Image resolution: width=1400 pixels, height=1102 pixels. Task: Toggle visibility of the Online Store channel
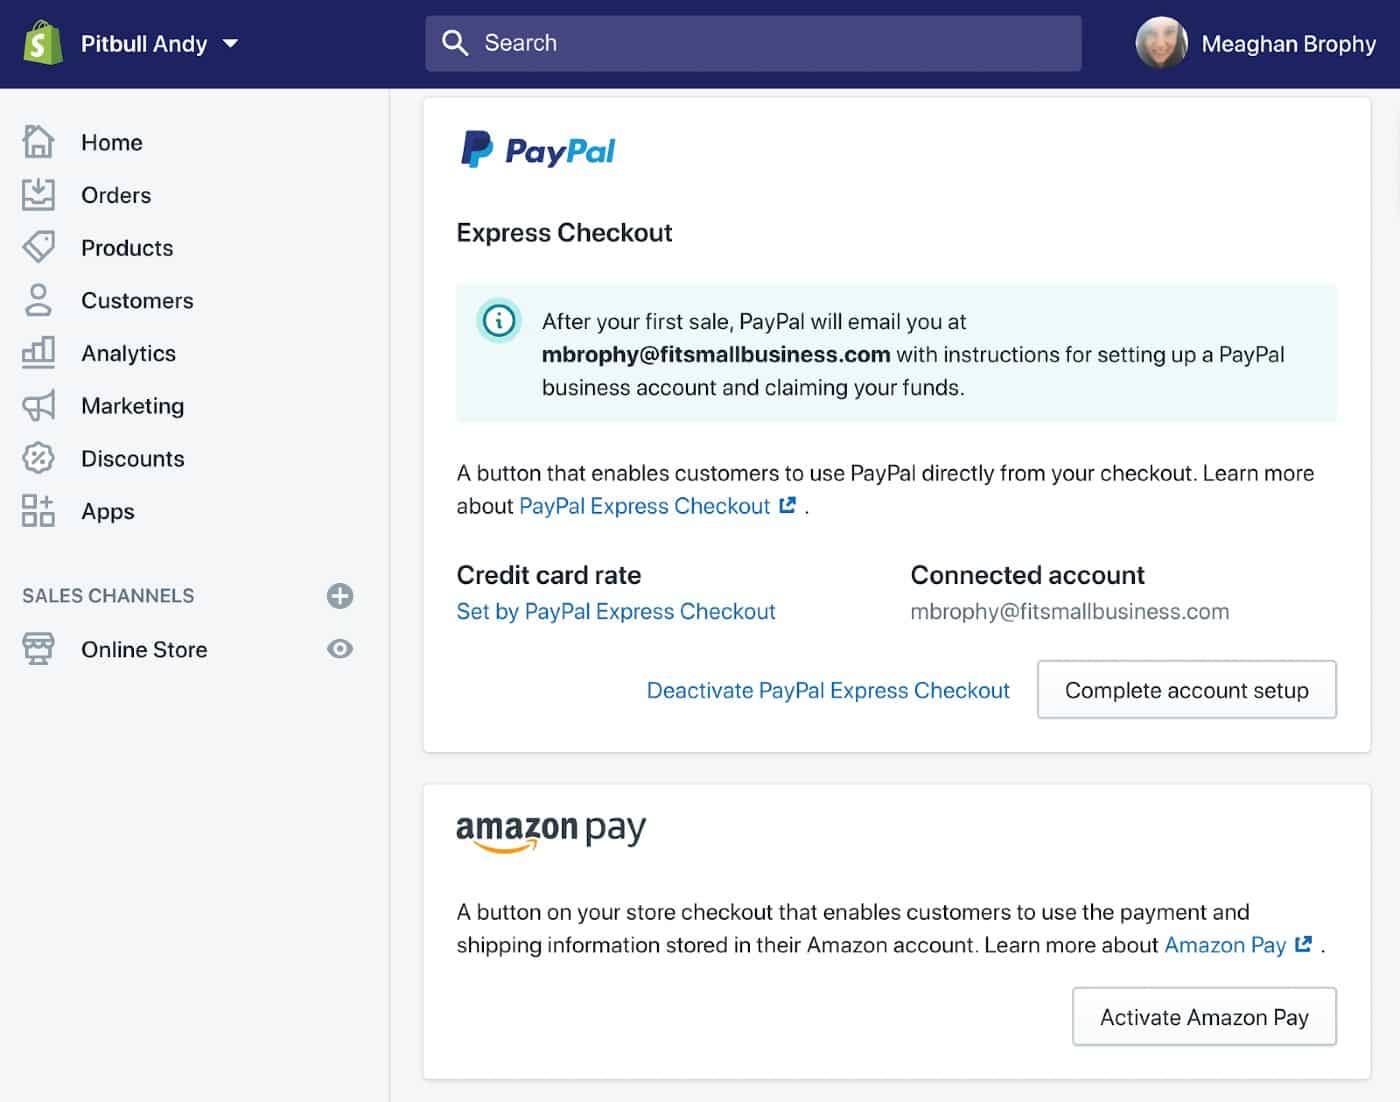coord(340,649)
